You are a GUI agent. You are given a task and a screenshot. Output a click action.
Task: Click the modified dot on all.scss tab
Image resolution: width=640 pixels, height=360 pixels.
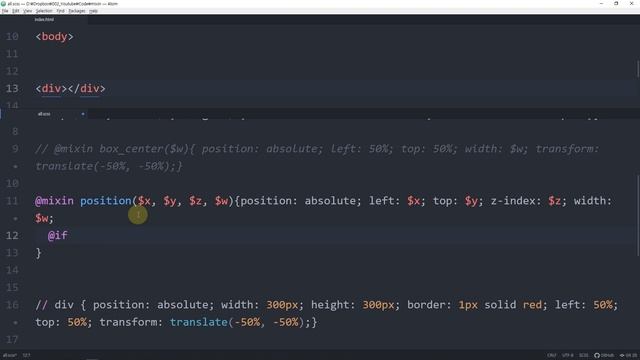point(83,114)
